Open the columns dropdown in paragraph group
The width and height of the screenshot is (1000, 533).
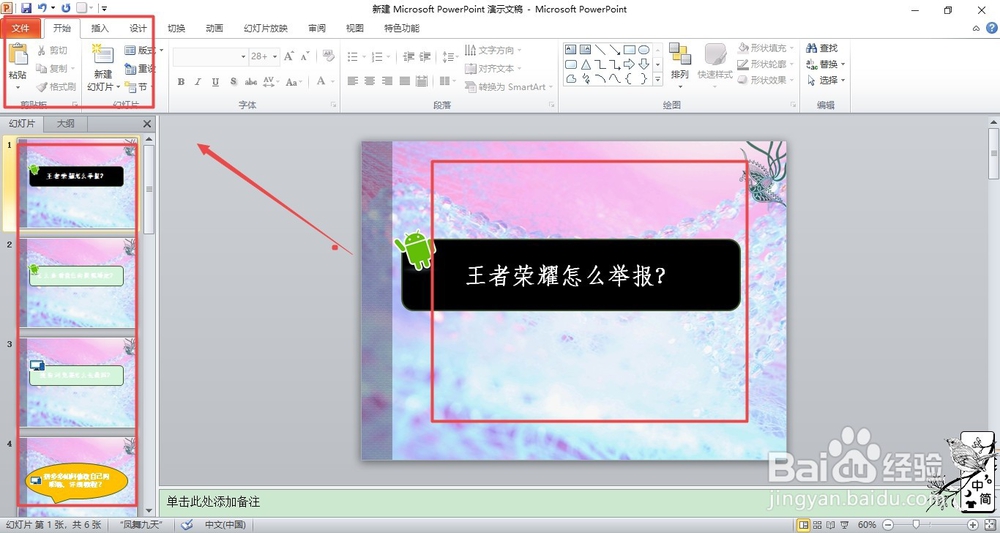point(446,82)
